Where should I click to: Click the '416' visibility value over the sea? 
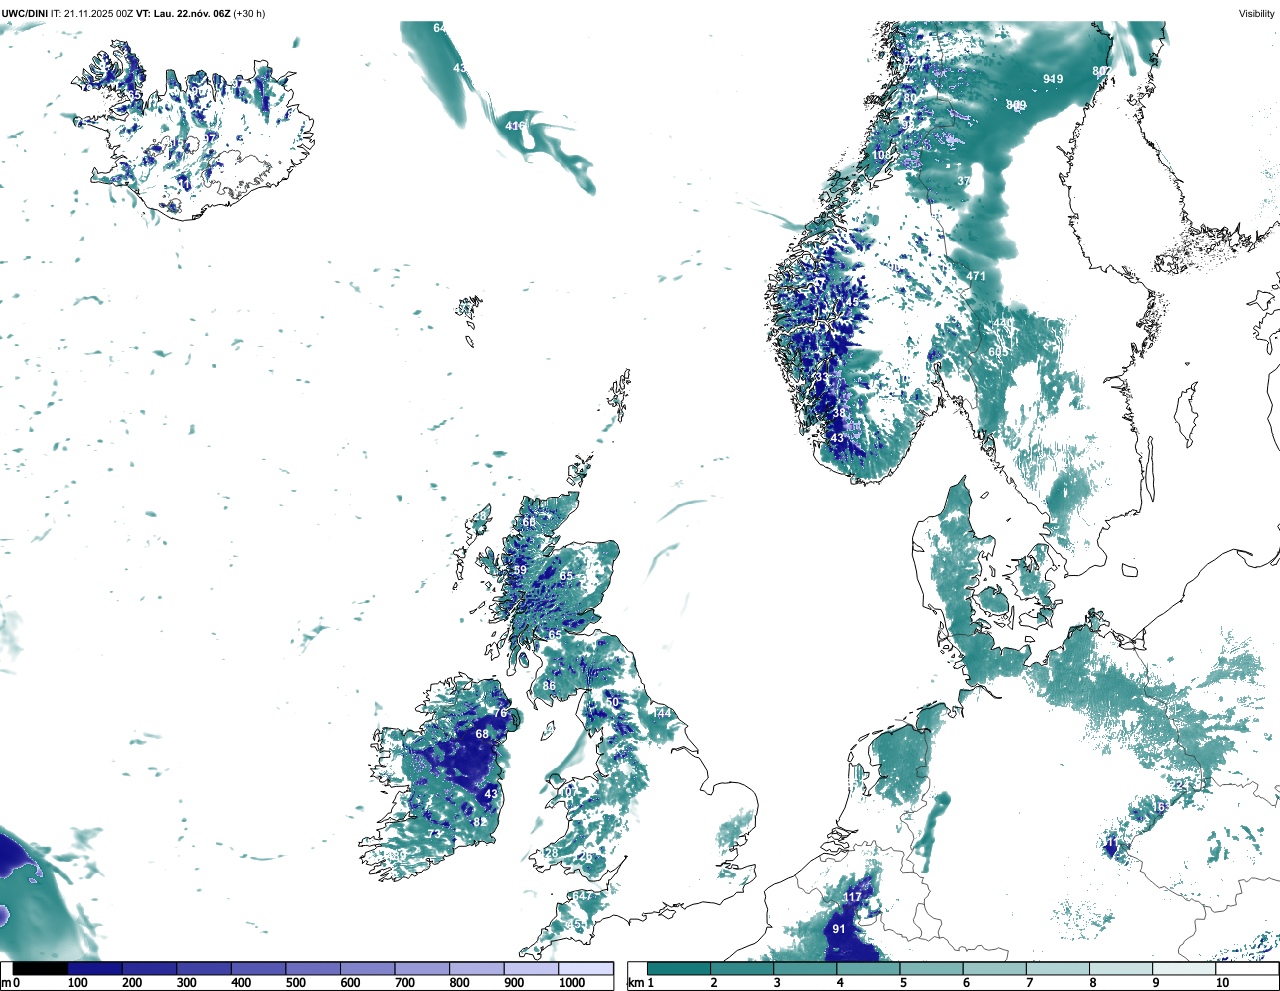515,126
